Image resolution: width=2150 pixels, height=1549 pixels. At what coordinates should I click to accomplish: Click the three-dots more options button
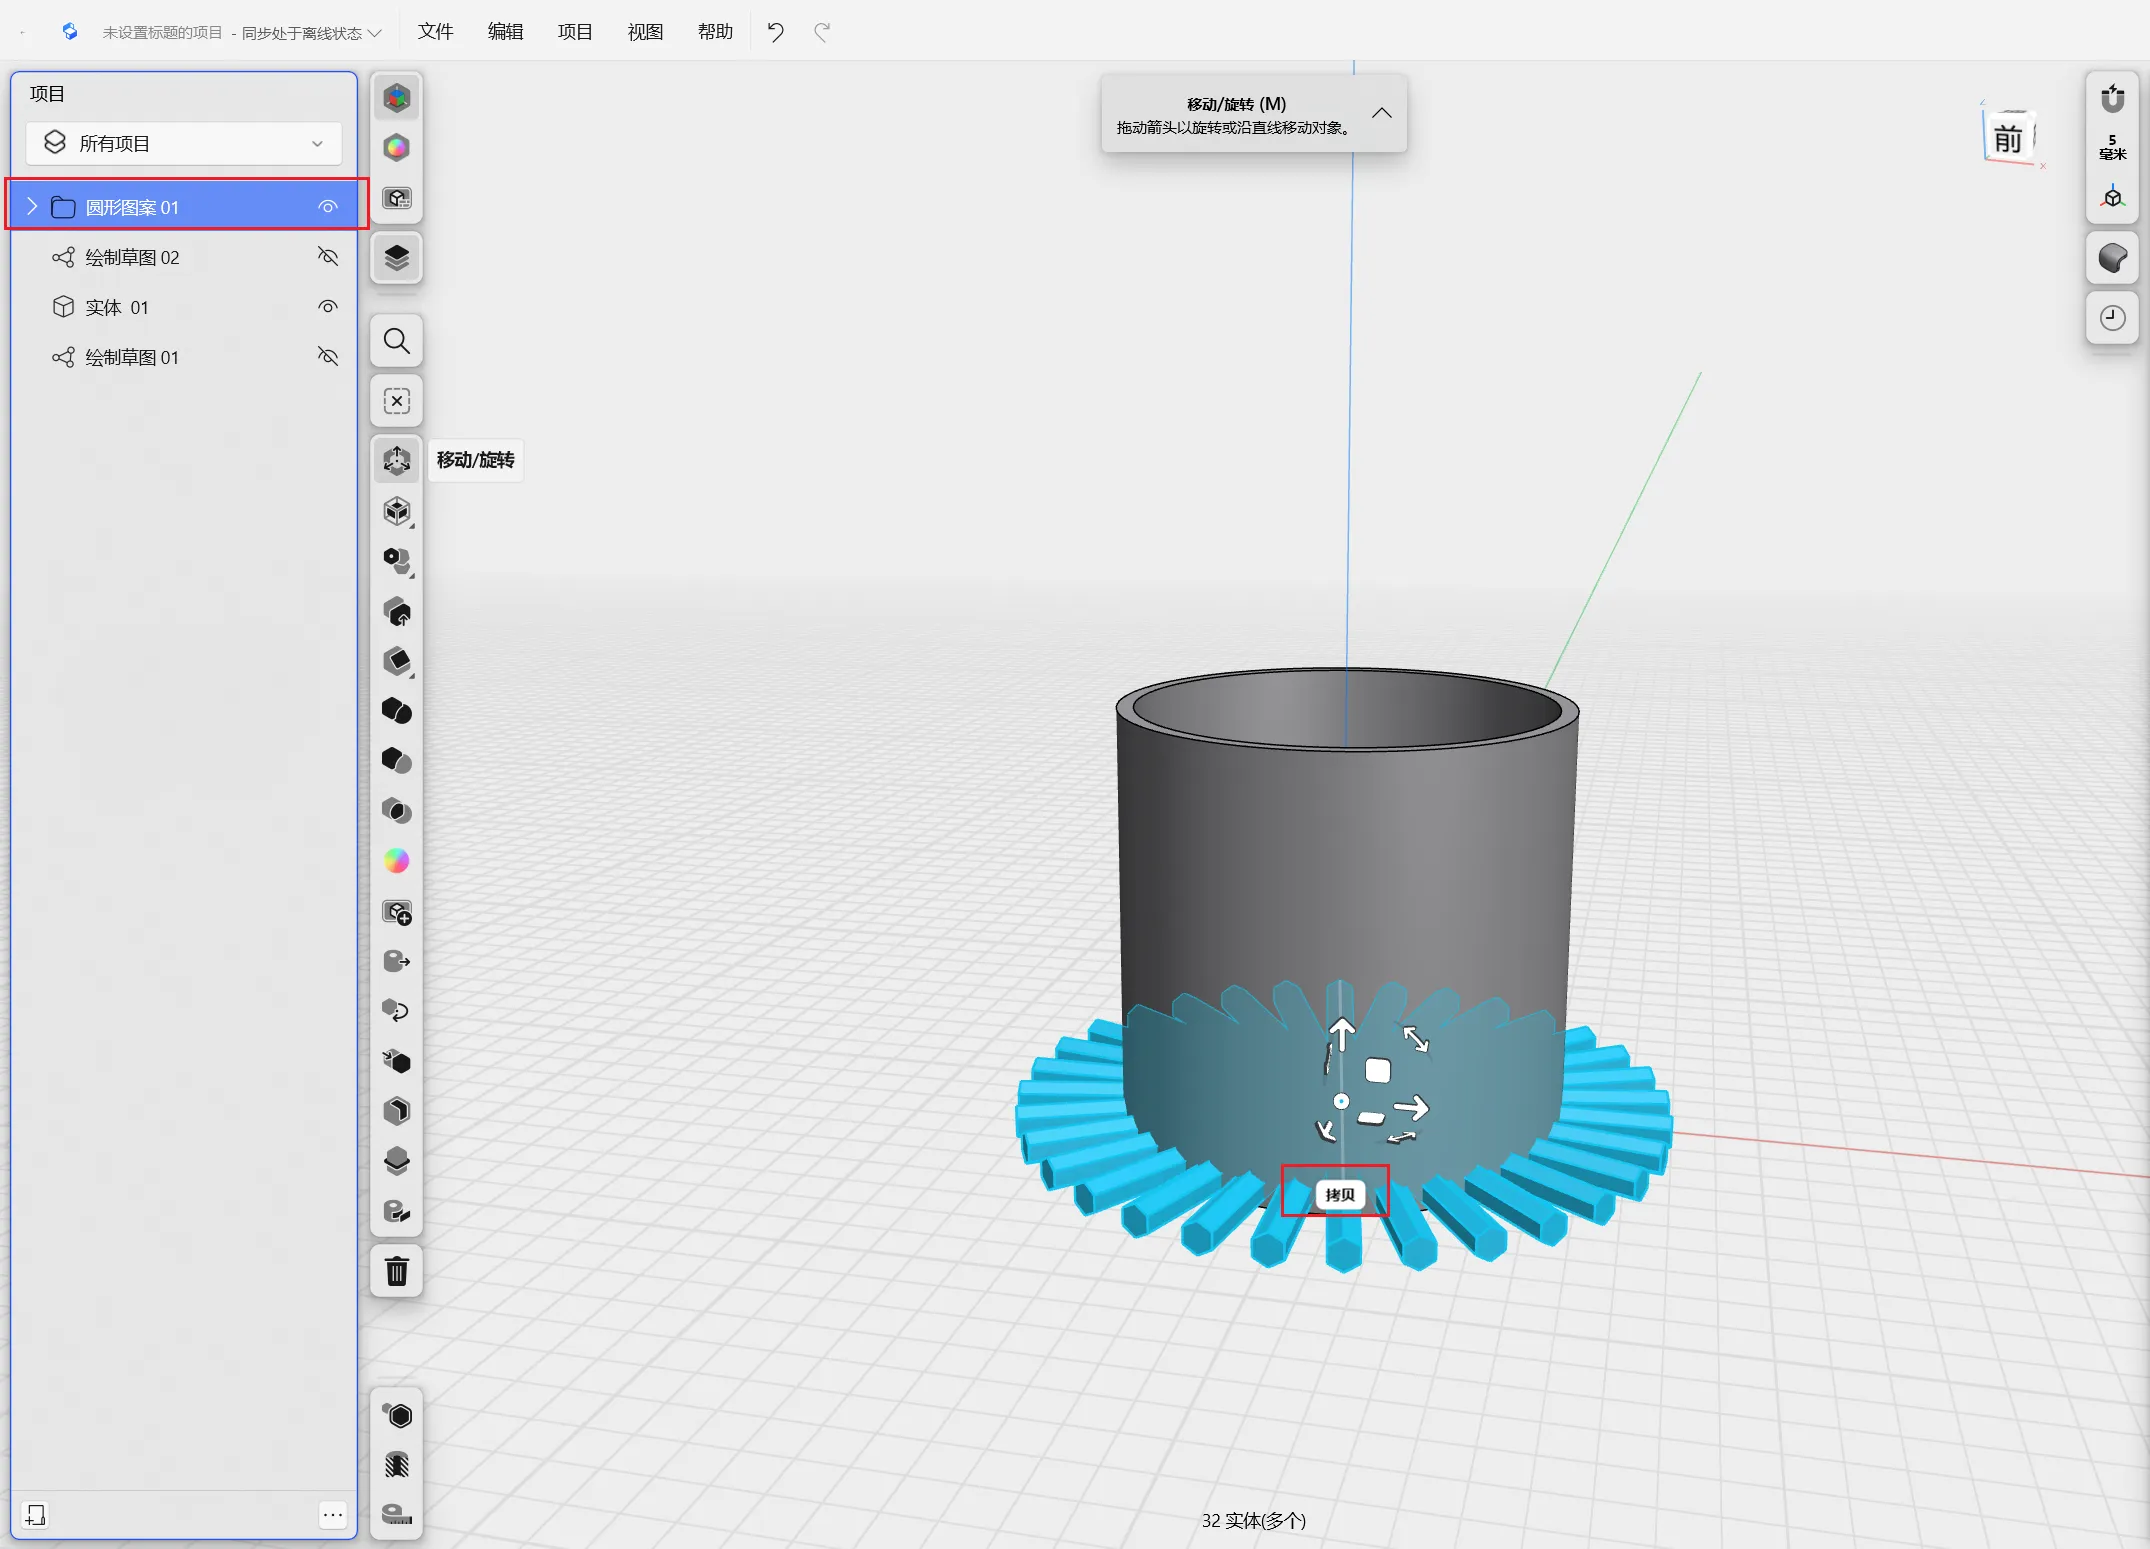click(x=333, y=1515)
